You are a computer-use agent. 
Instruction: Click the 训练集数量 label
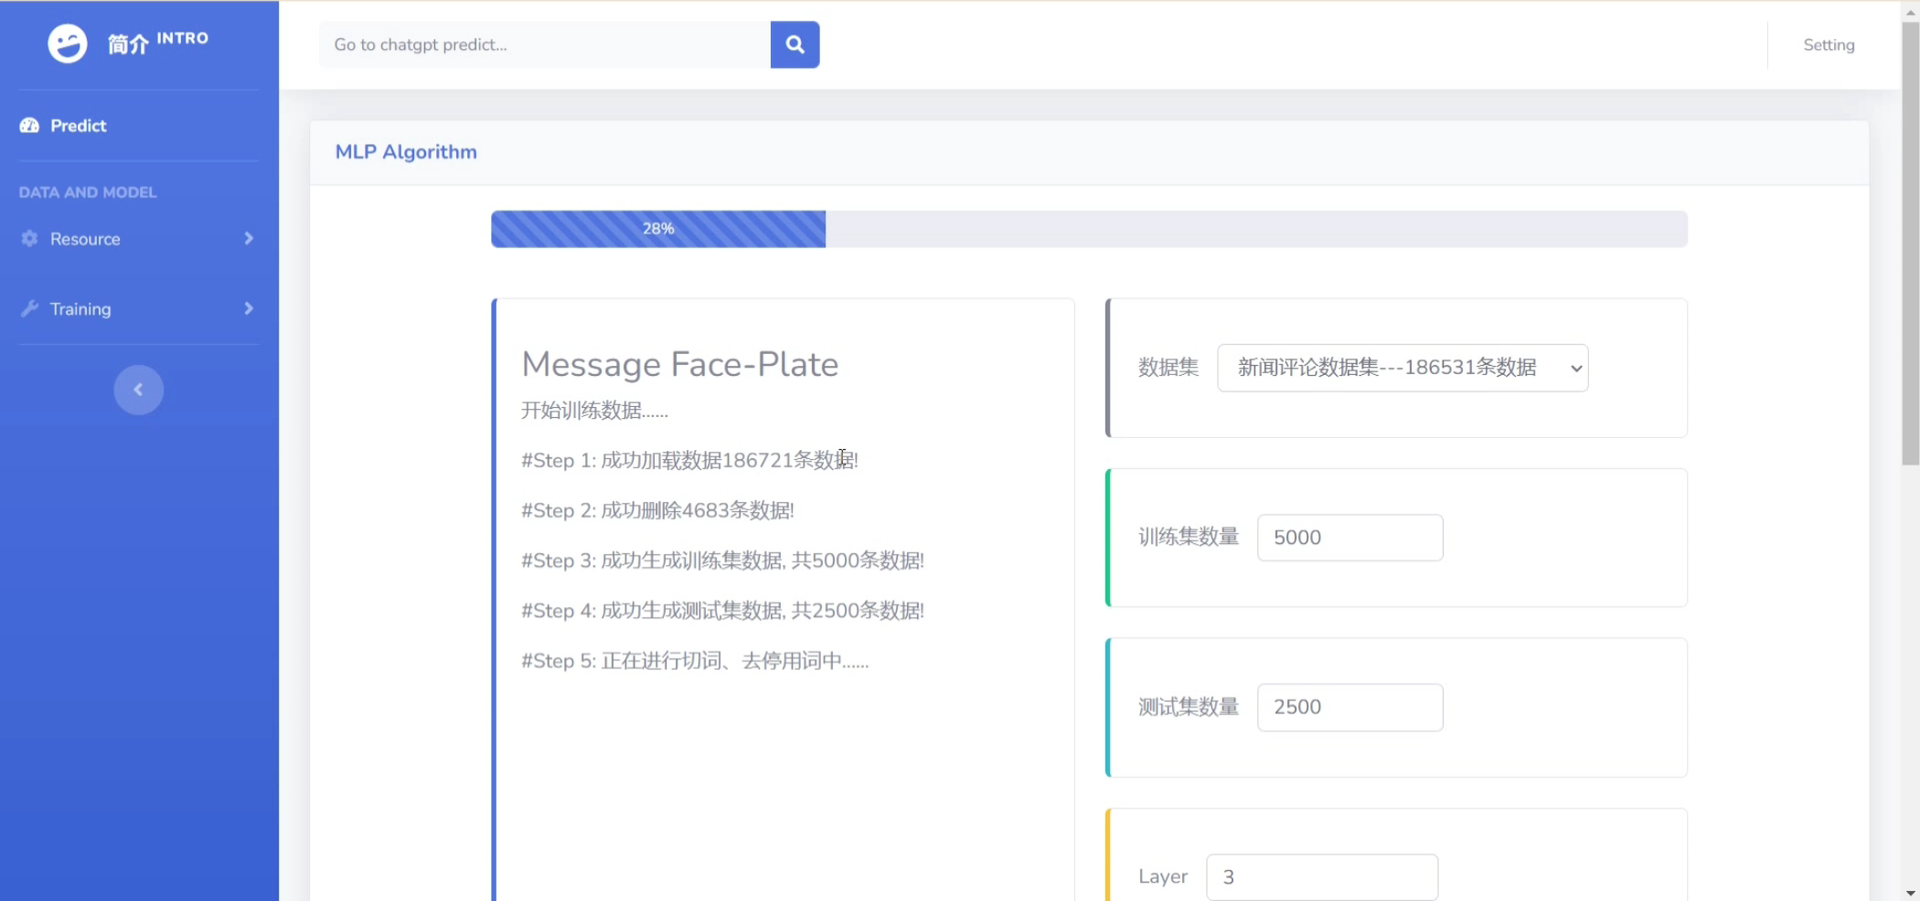tap(1188, 538)
